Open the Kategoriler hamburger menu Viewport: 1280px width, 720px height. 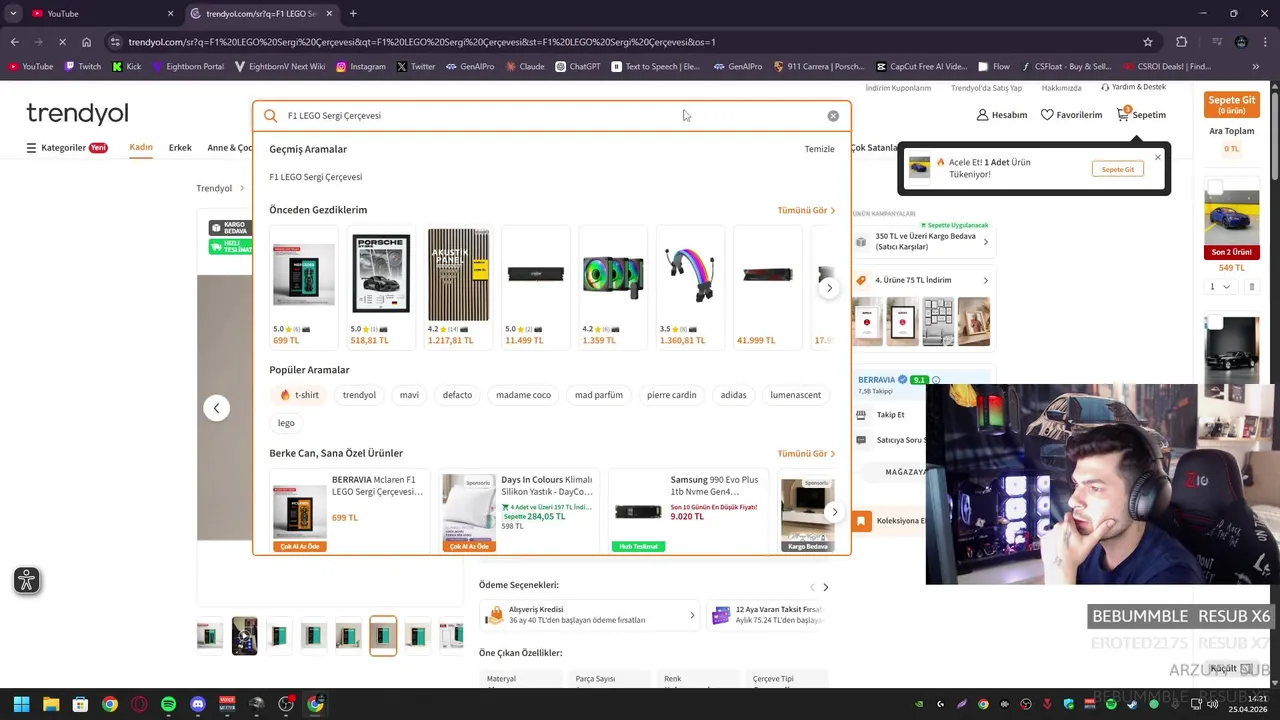(66, 148)
